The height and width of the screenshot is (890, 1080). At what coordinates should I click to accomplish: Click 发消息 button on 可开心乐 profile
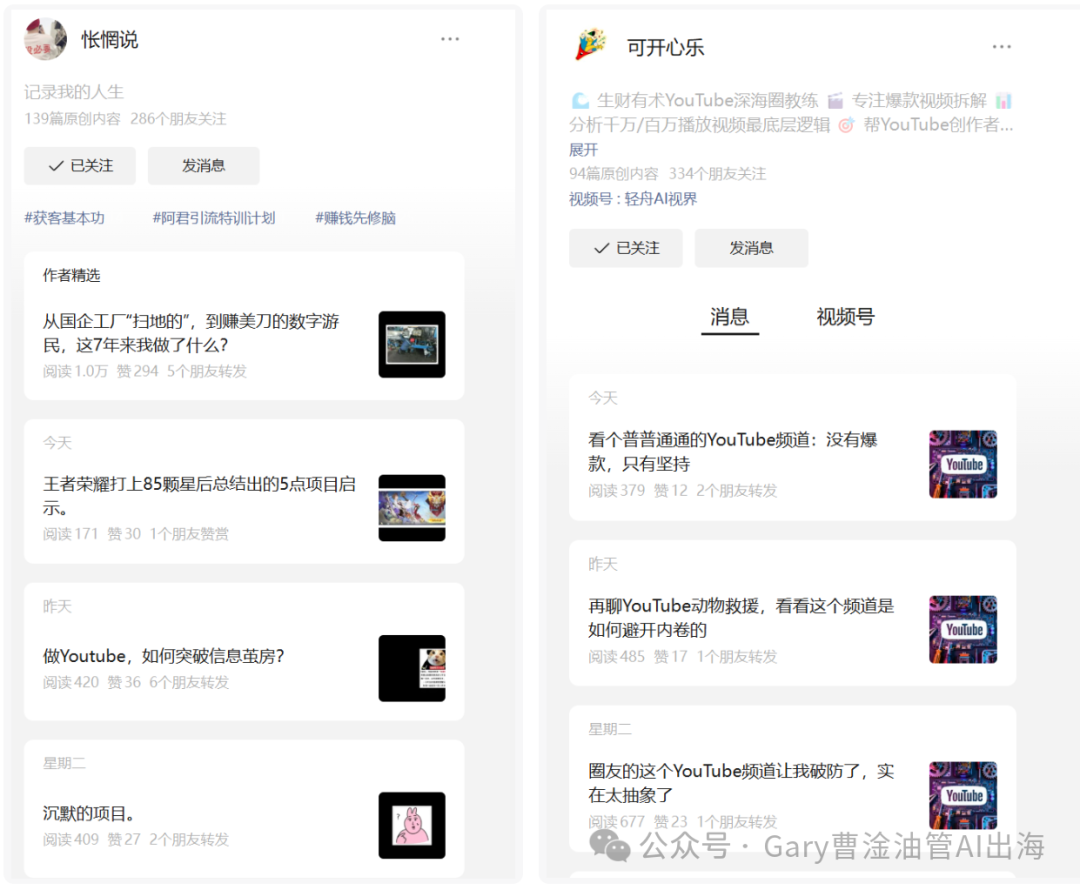click(751, 248)
